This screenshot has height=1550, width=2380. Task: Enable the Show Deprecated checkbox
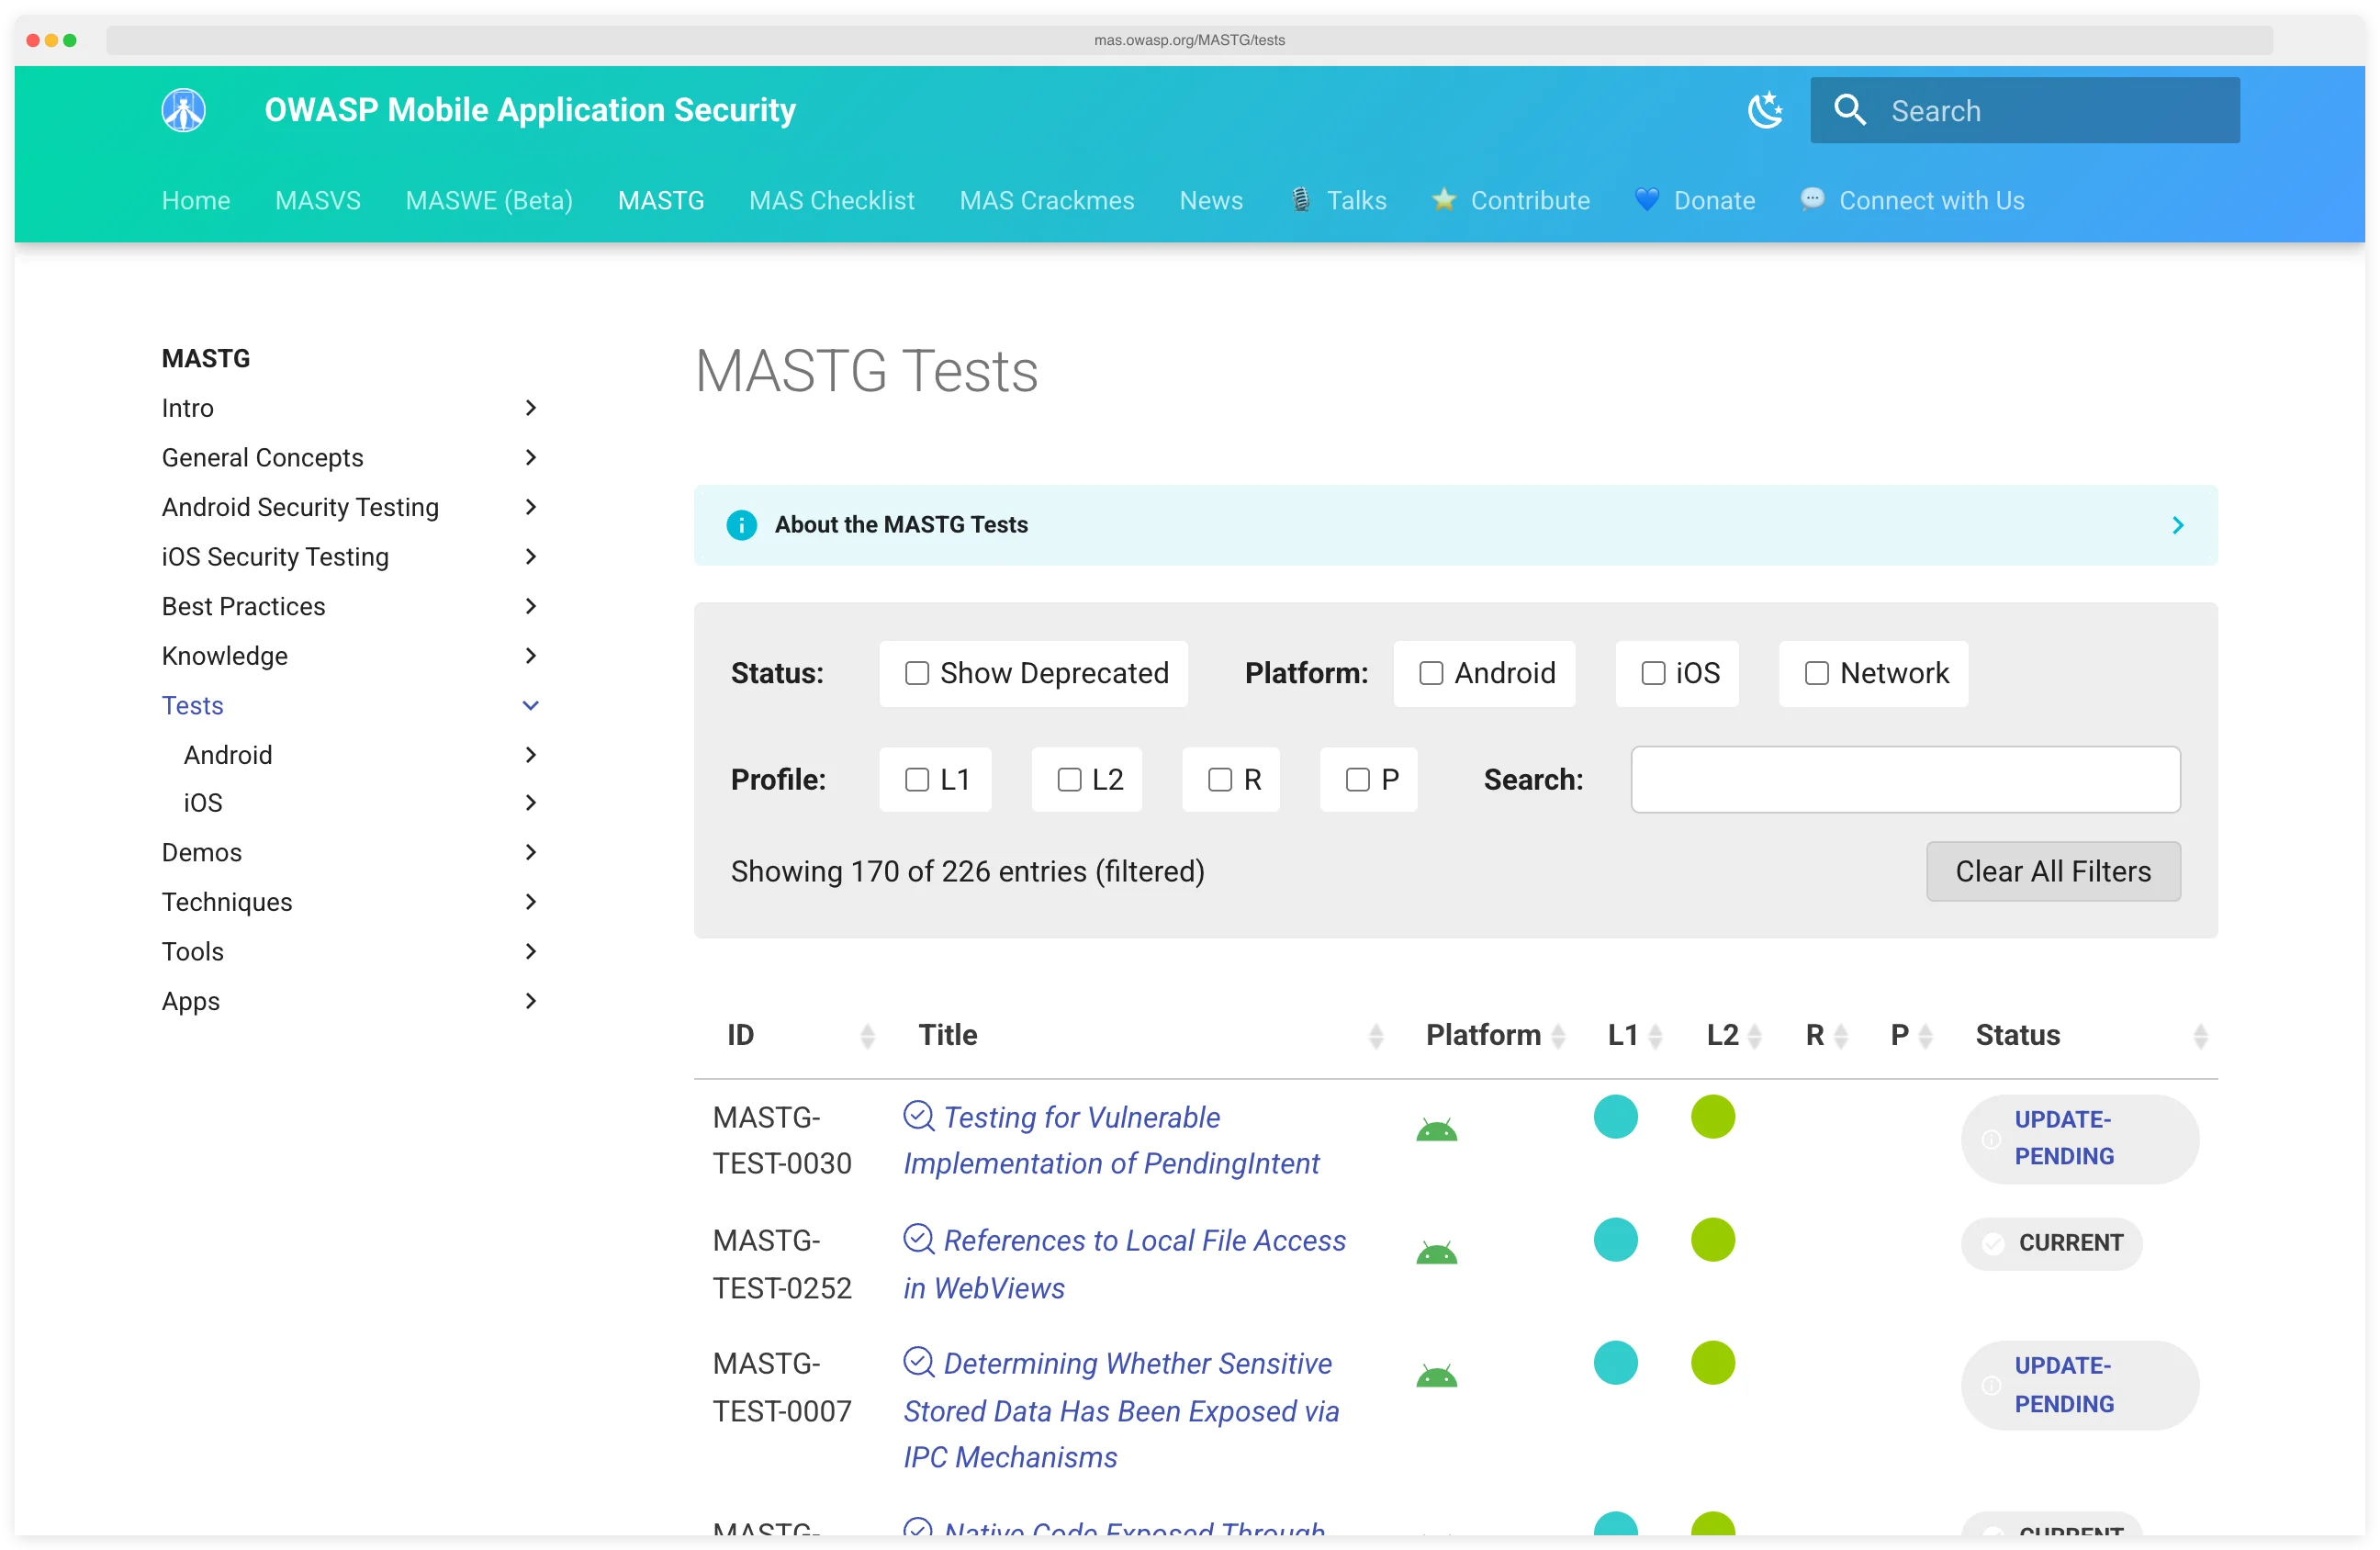tap(916, 673)
